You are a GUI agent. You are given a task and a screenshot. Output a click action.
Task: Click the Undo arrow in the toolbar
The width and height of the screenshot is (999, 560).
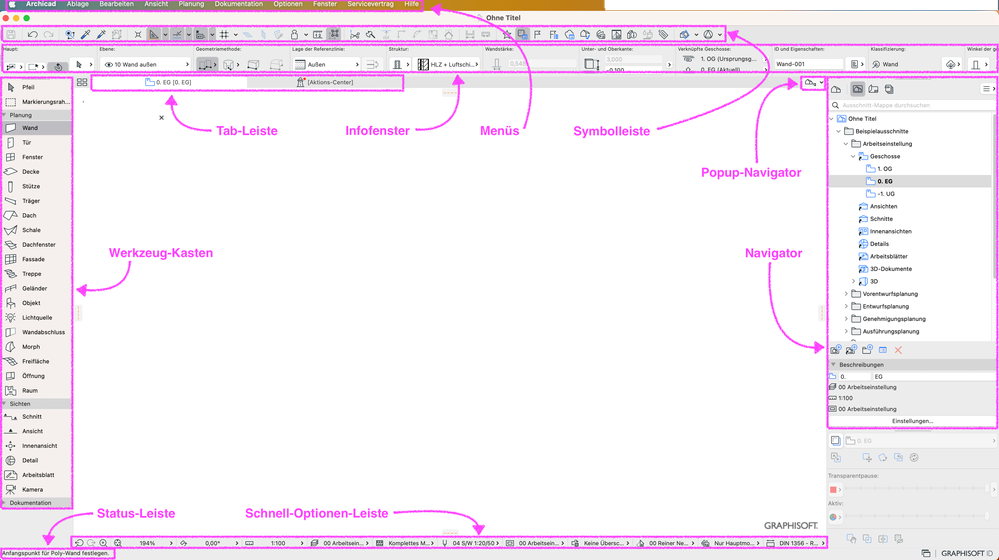[32, 34]
